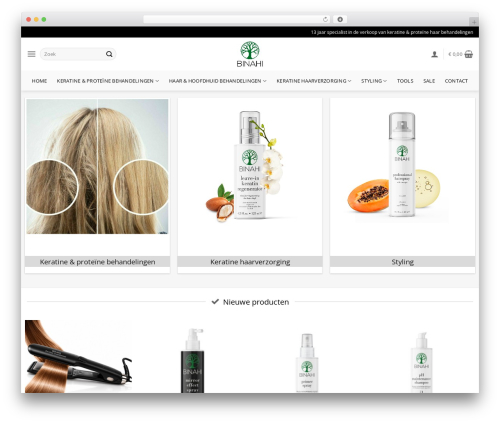Open the CONTACT menu item
This screenshot has width=500, height=423.
coord(456,81)
